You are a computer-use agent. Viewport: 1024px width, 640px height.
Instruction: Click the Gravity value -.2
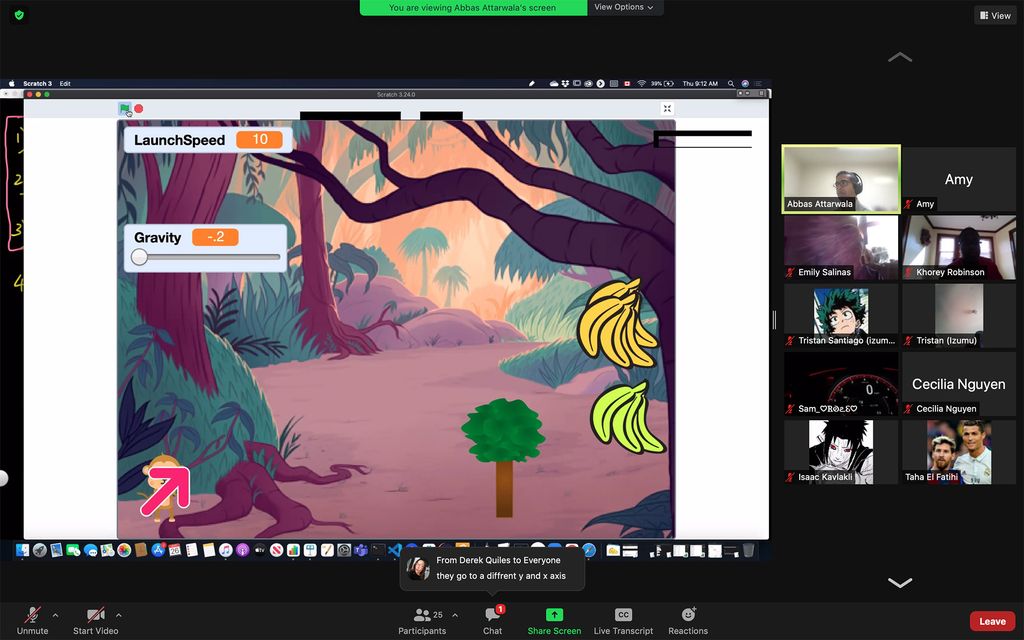pyautogui.click(x=215, y=237)
